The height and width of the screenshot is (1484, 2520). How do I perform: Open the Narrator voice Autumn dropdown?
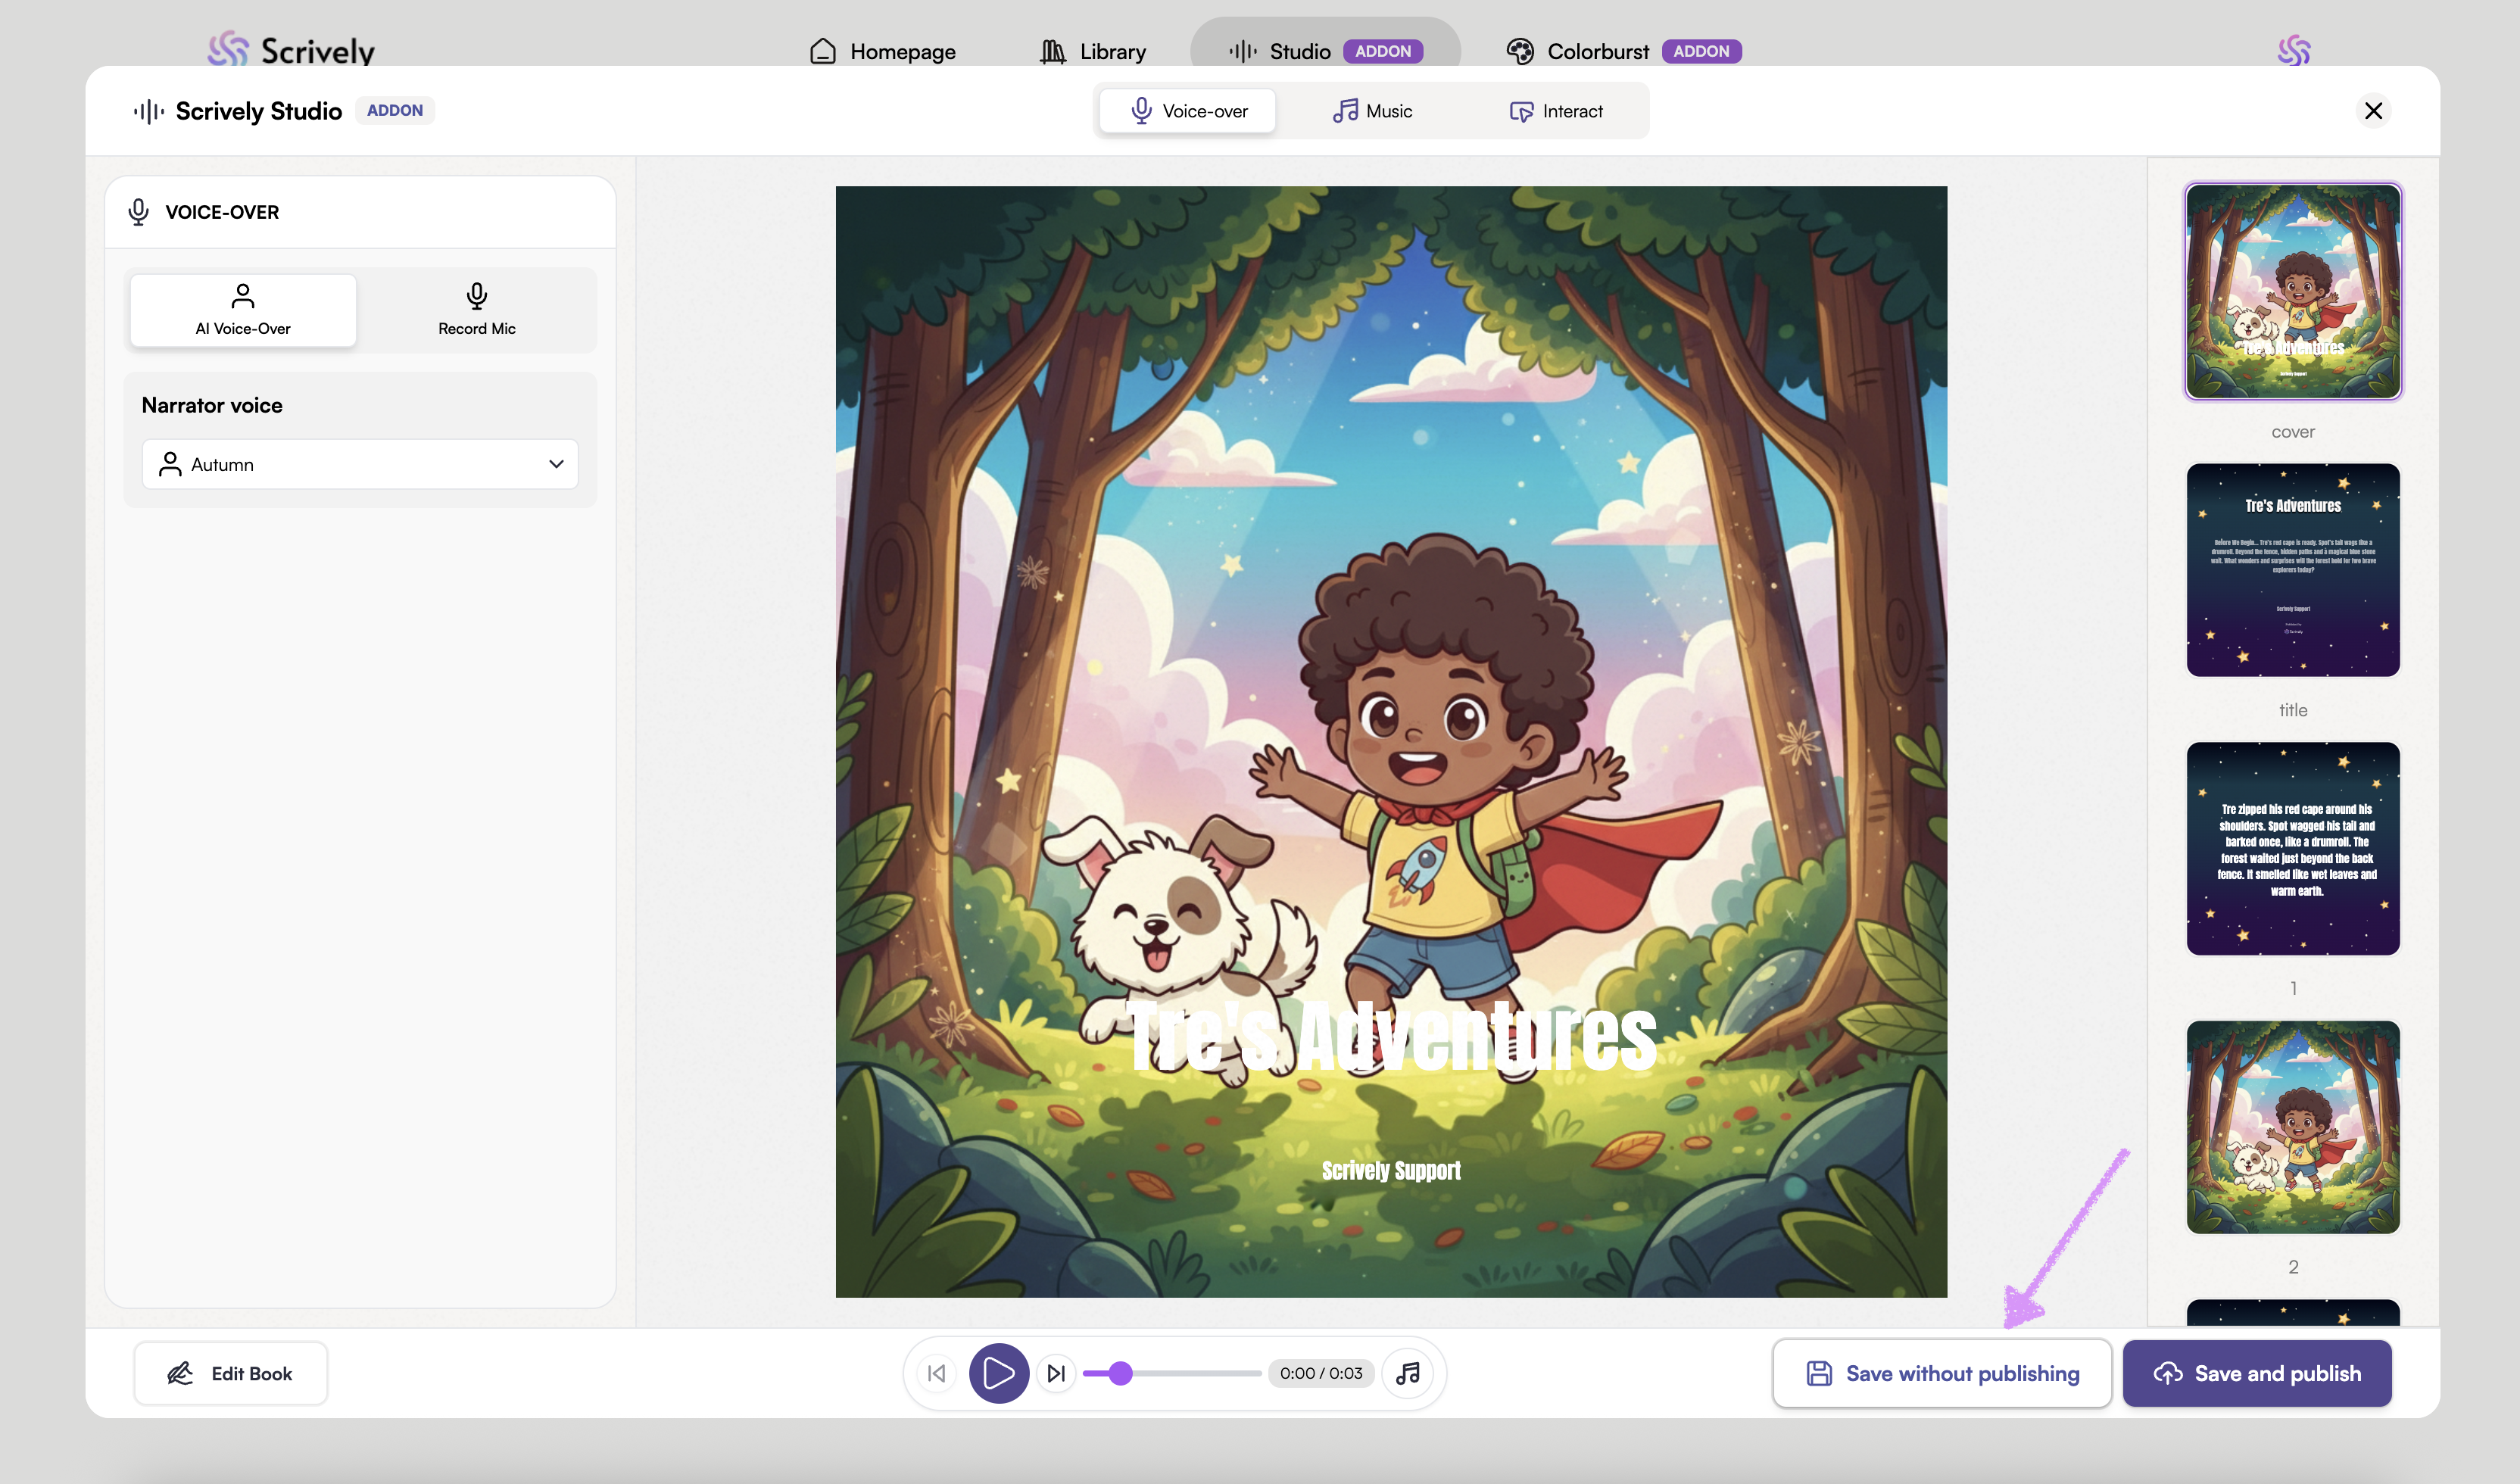pyautogui.click(x=360, y=464)
